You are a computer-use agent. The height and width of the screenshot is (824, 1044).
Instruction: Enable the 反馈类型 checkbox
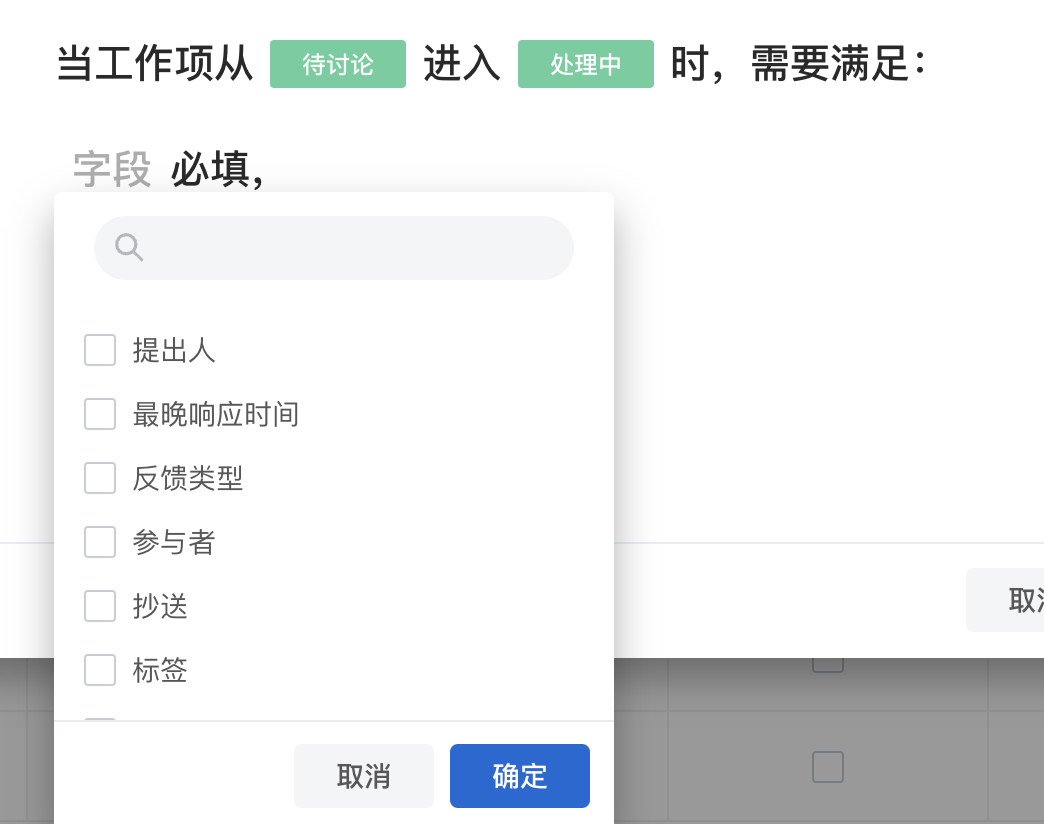[100, 478]
